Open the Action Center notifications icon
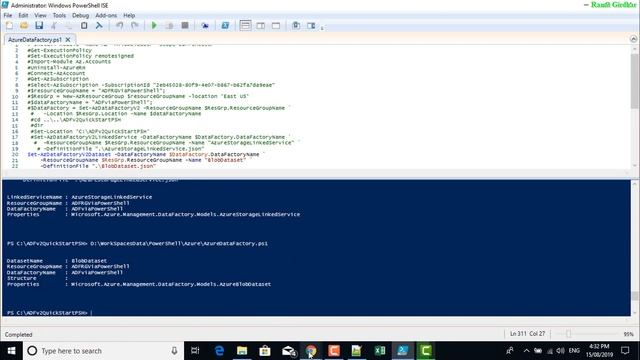Screen dimensions: 640x360 625,351
